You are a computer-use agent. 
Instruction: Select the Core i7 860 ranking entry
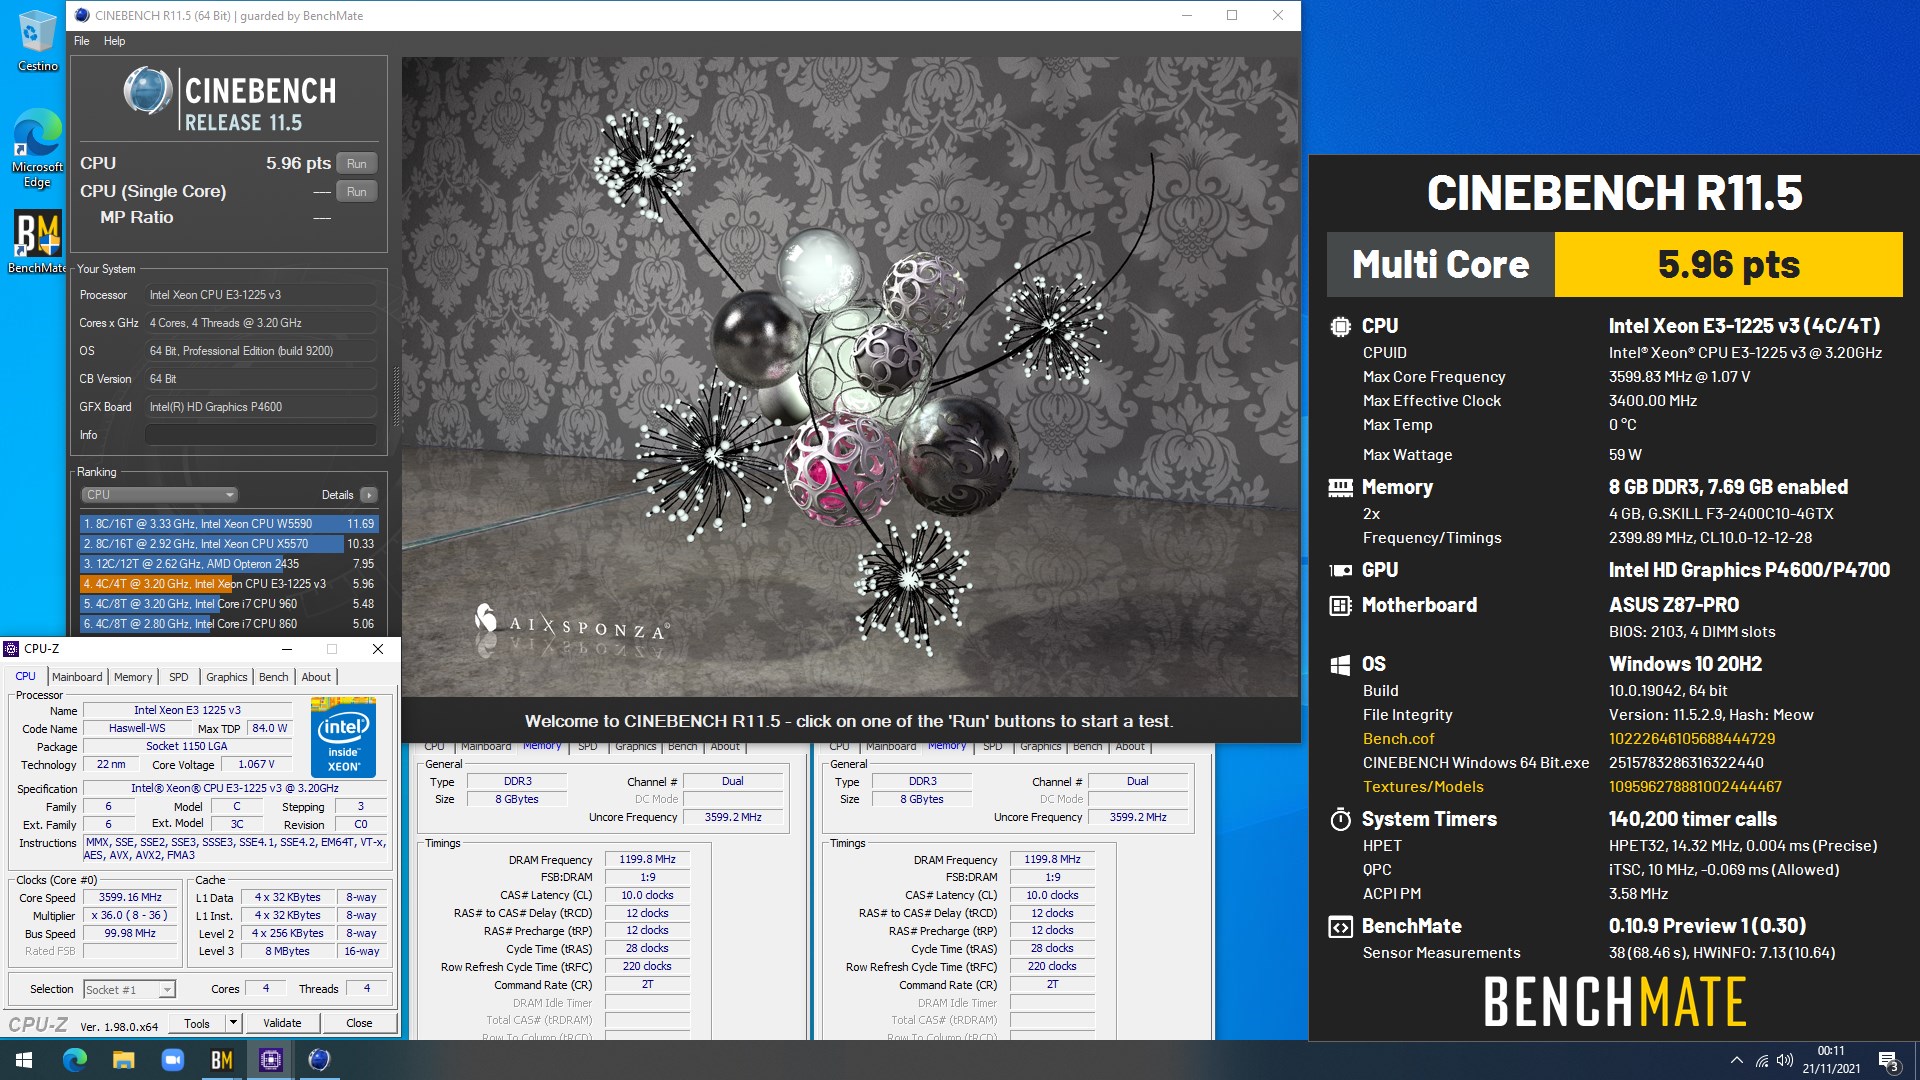pos(229,624)
